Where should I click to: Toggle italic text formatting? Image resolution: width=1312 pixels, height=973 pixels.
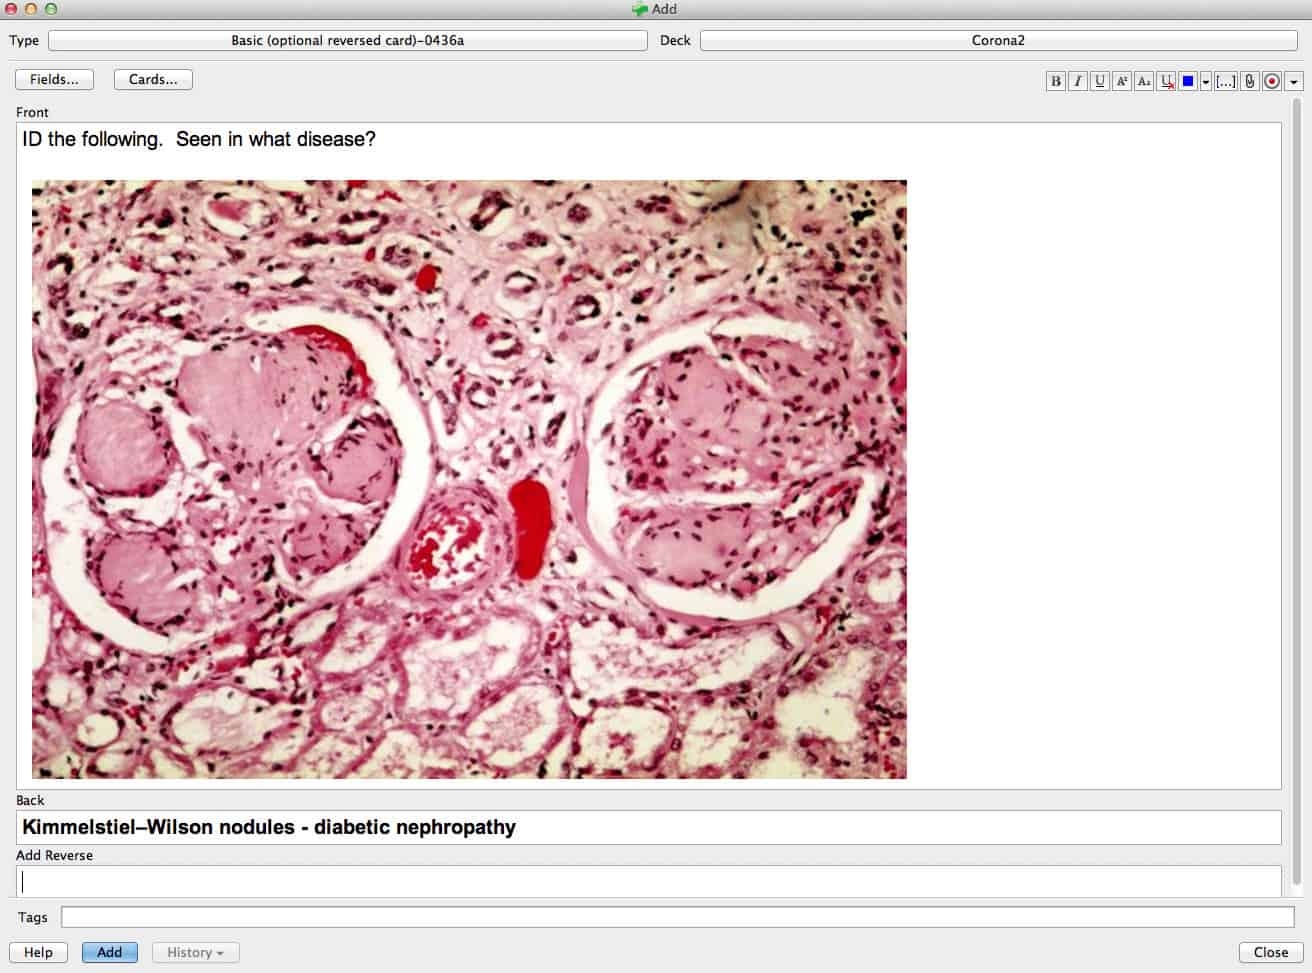pyautogui.click(x=1077, y=82)
